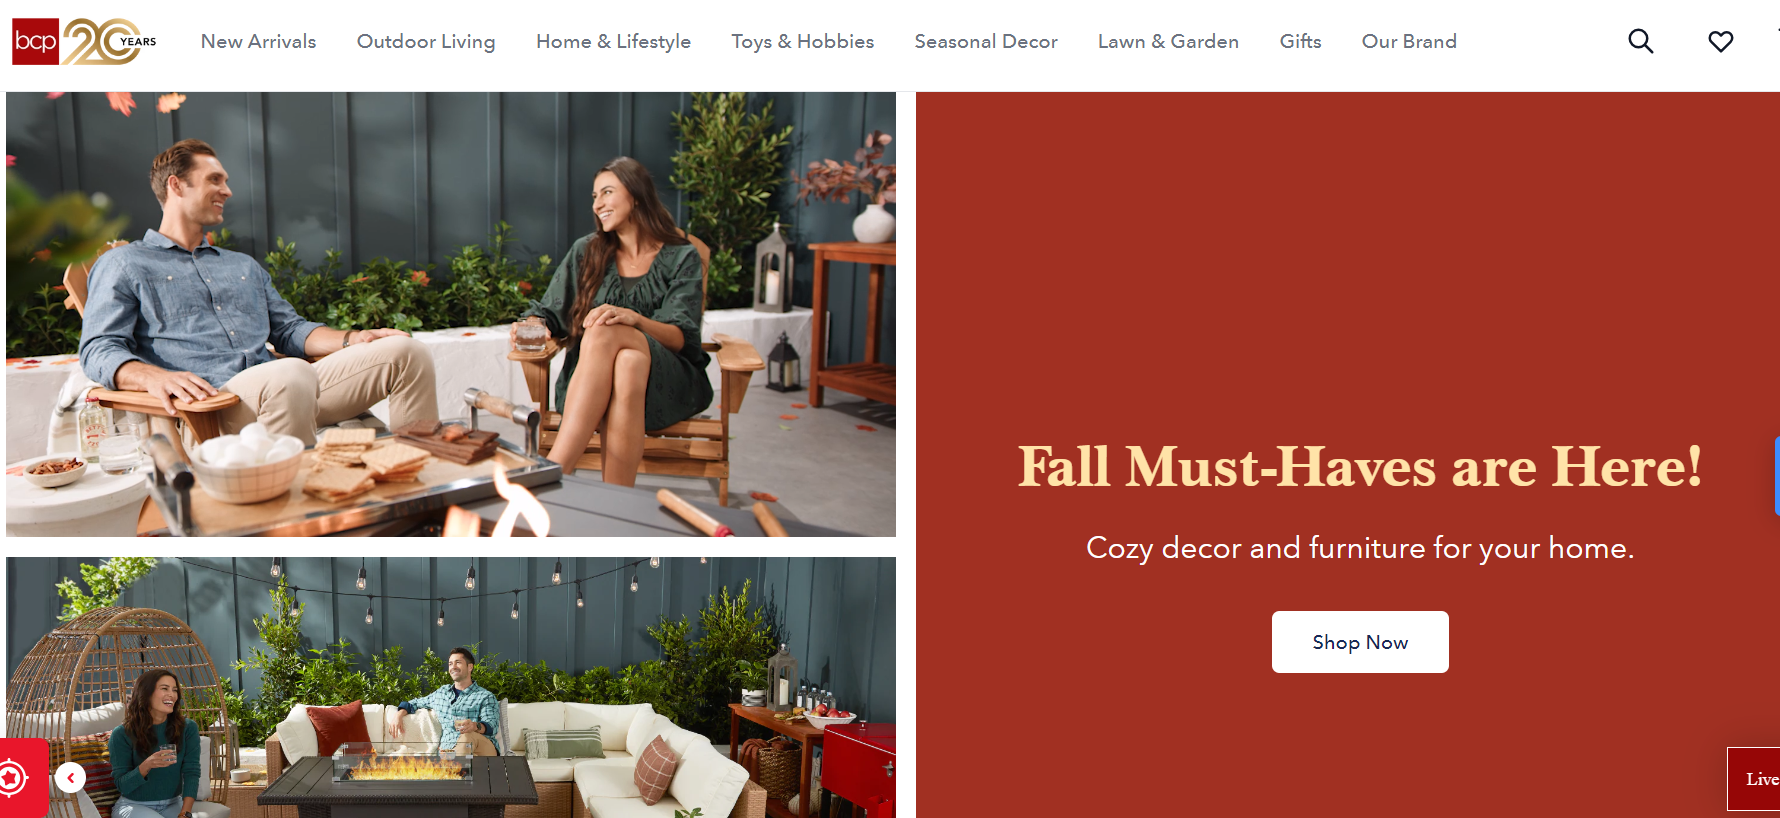Click the blue tab on right edge
The width and height of the screenshot is (1780, 818).
click(1777, 475)
